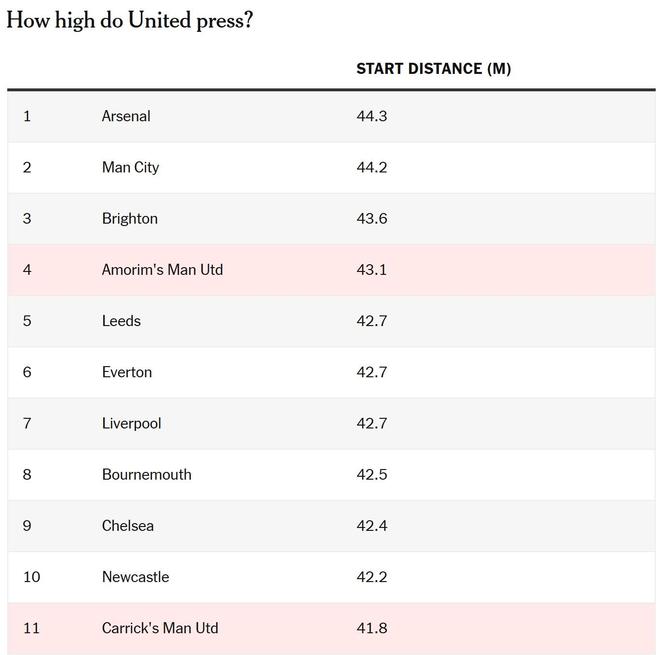Click the highlighted Amorim's Man Utd row
Viewport: 660px width, 655px height.
162,270
